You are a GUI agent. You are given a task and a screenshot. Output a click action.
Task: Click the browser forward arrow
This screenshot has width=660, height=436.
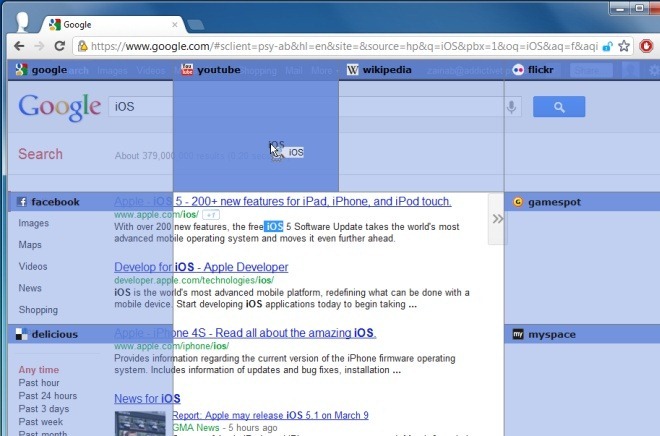[39, 46]
